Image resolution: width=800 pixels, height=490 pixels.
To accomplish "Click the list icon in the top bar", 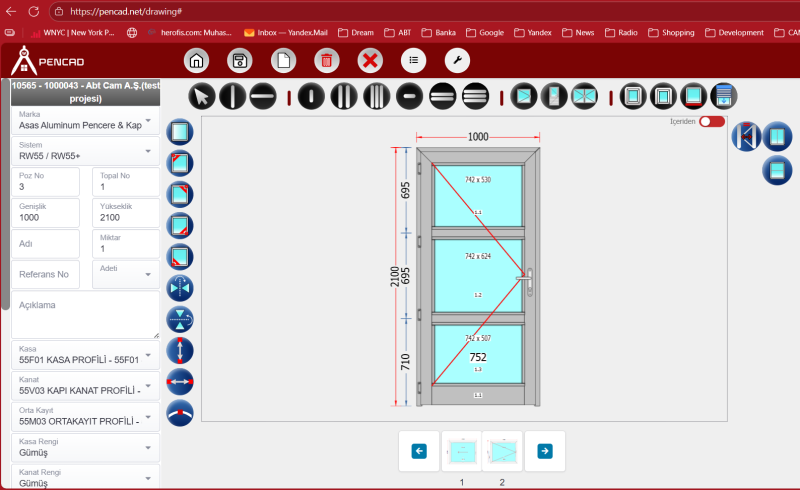I will [413, 60].
